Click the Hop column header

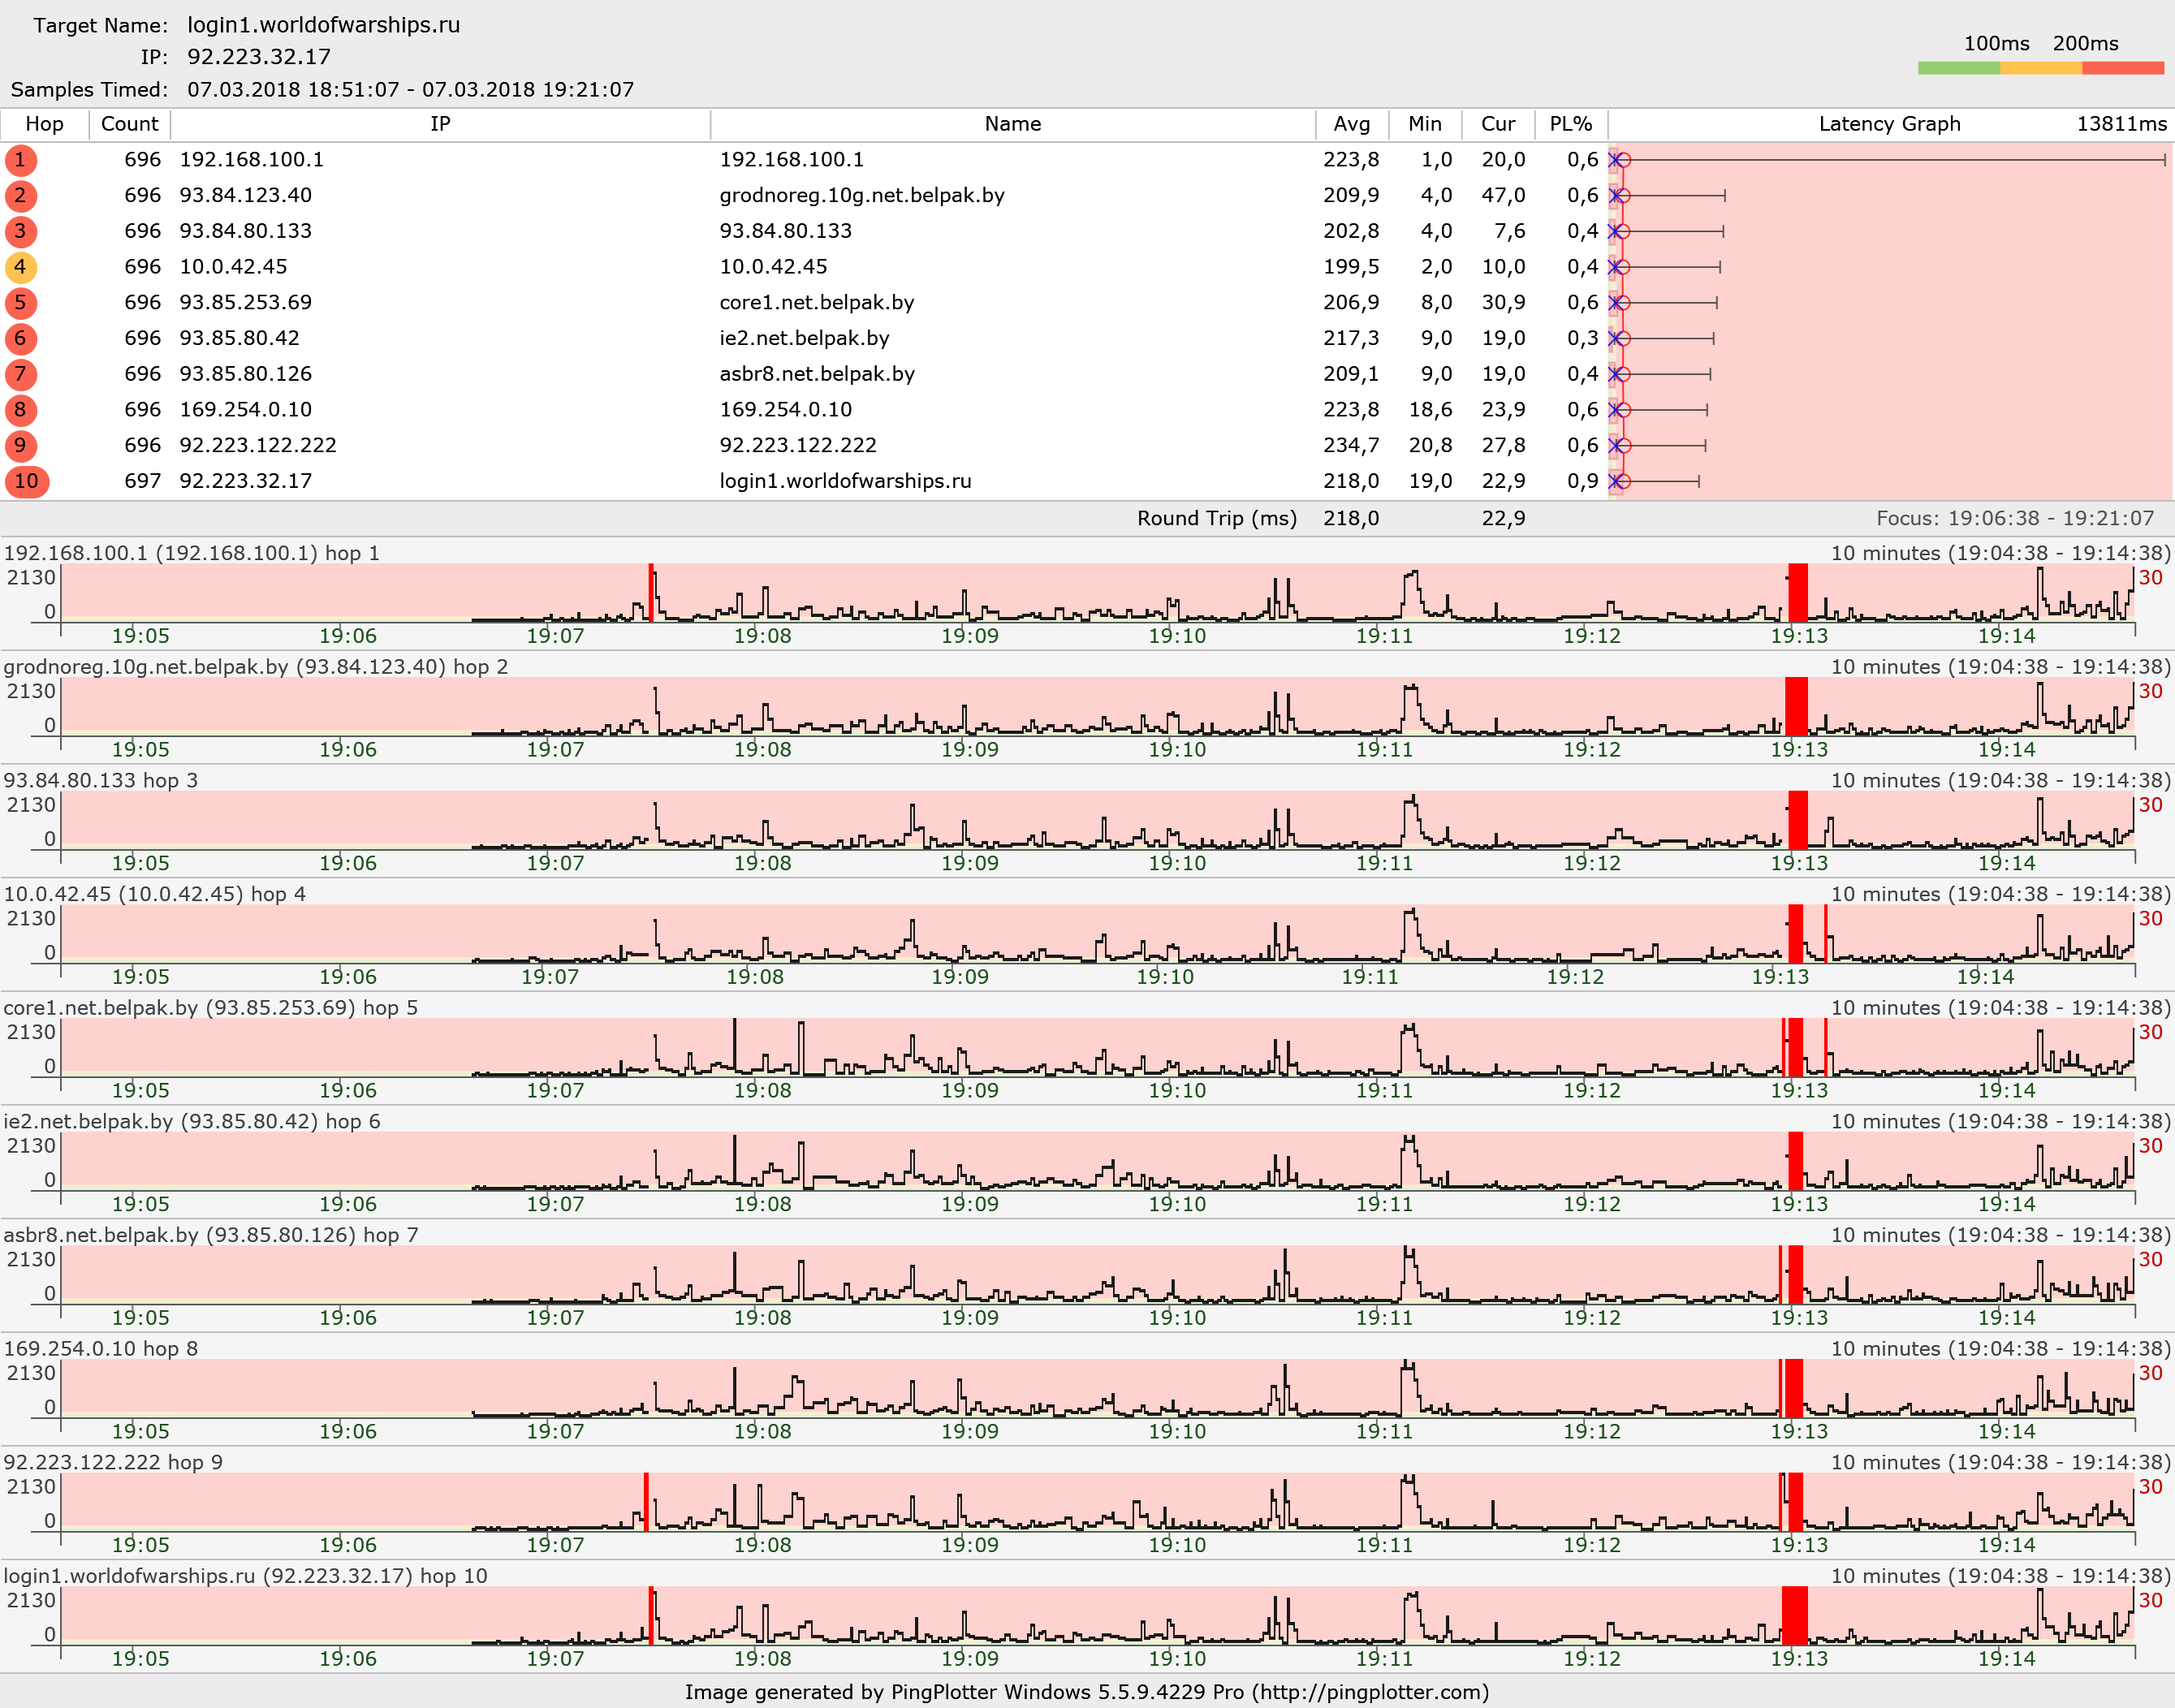click(44, 124)
